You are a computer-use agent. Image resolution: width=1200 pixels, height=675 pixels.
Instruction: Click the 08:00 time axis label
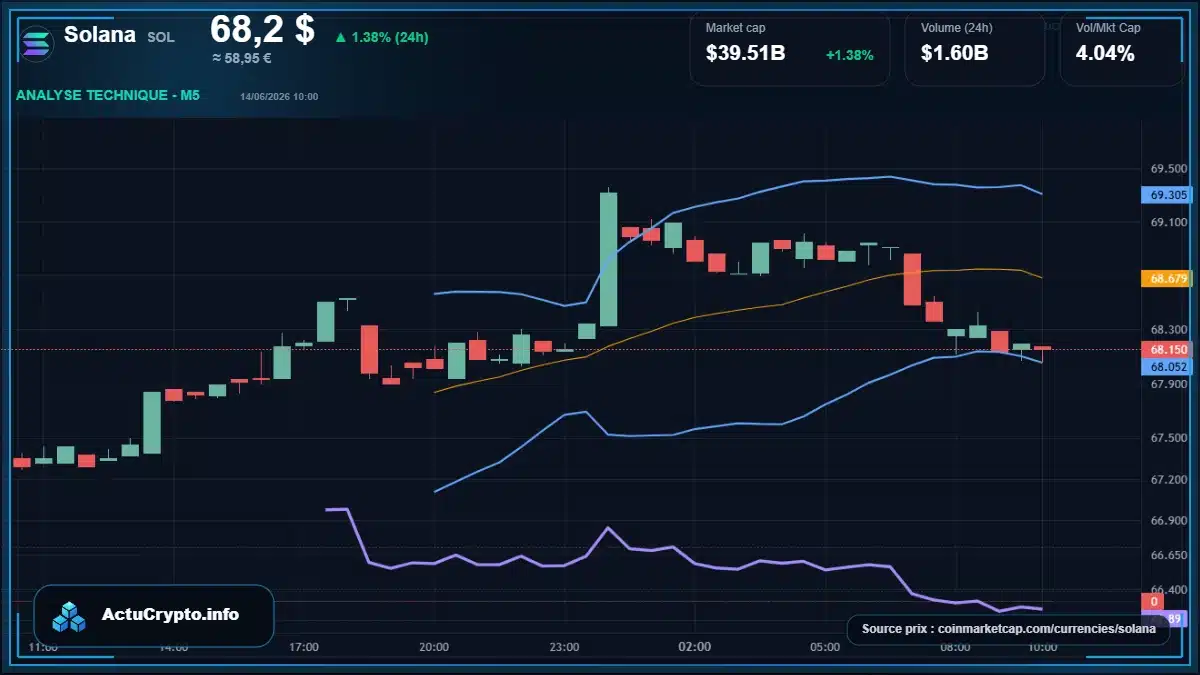955,647
